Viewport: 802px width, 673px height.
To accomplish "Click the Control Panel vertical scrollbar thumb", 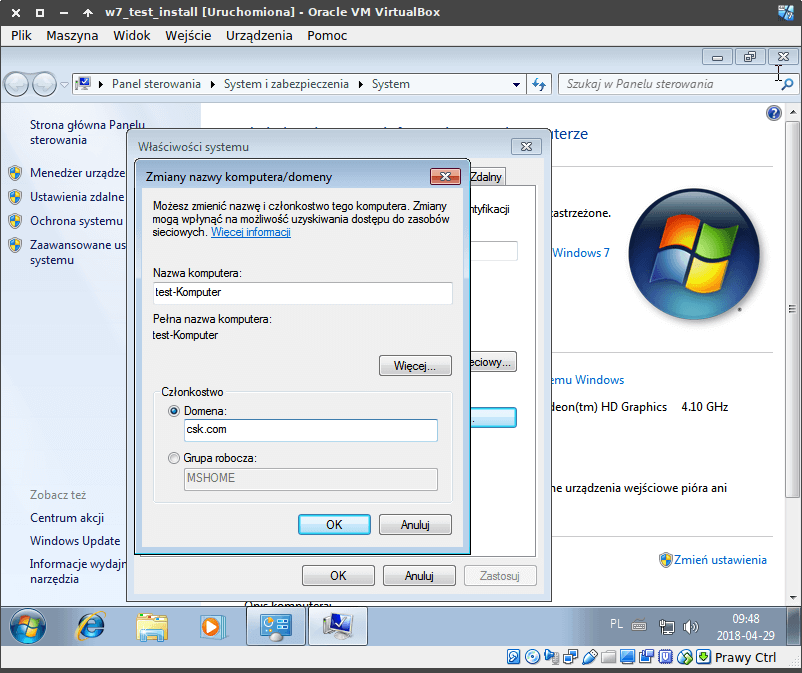I will coord(792,309).
